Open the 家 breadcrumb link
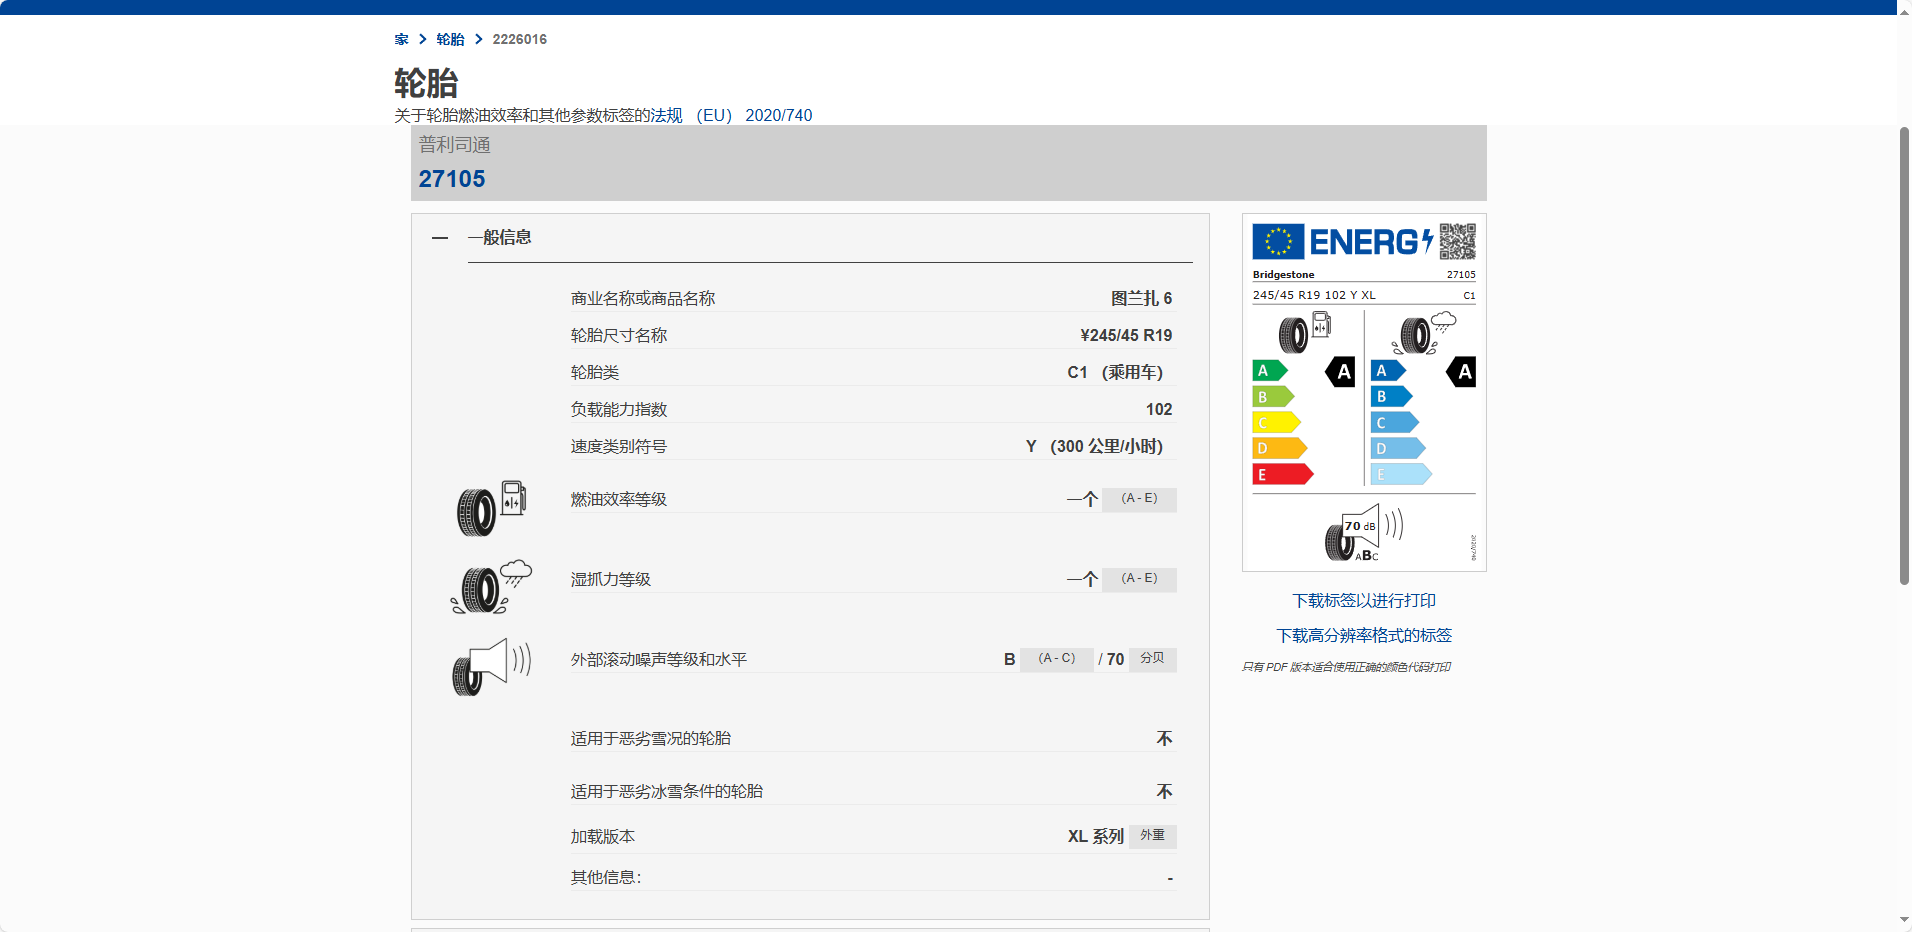The height and width of the screenshot is (932, 1912). tap(401, 40)
